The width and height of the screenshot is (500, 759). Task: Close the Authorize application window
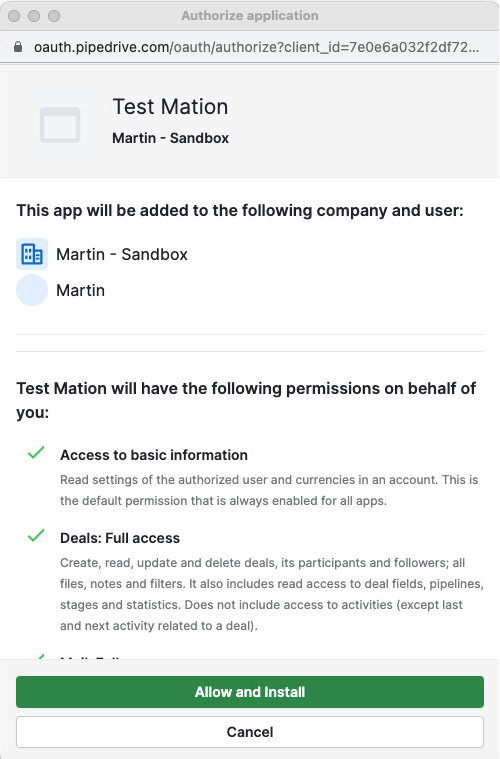(x=14, y=16)
